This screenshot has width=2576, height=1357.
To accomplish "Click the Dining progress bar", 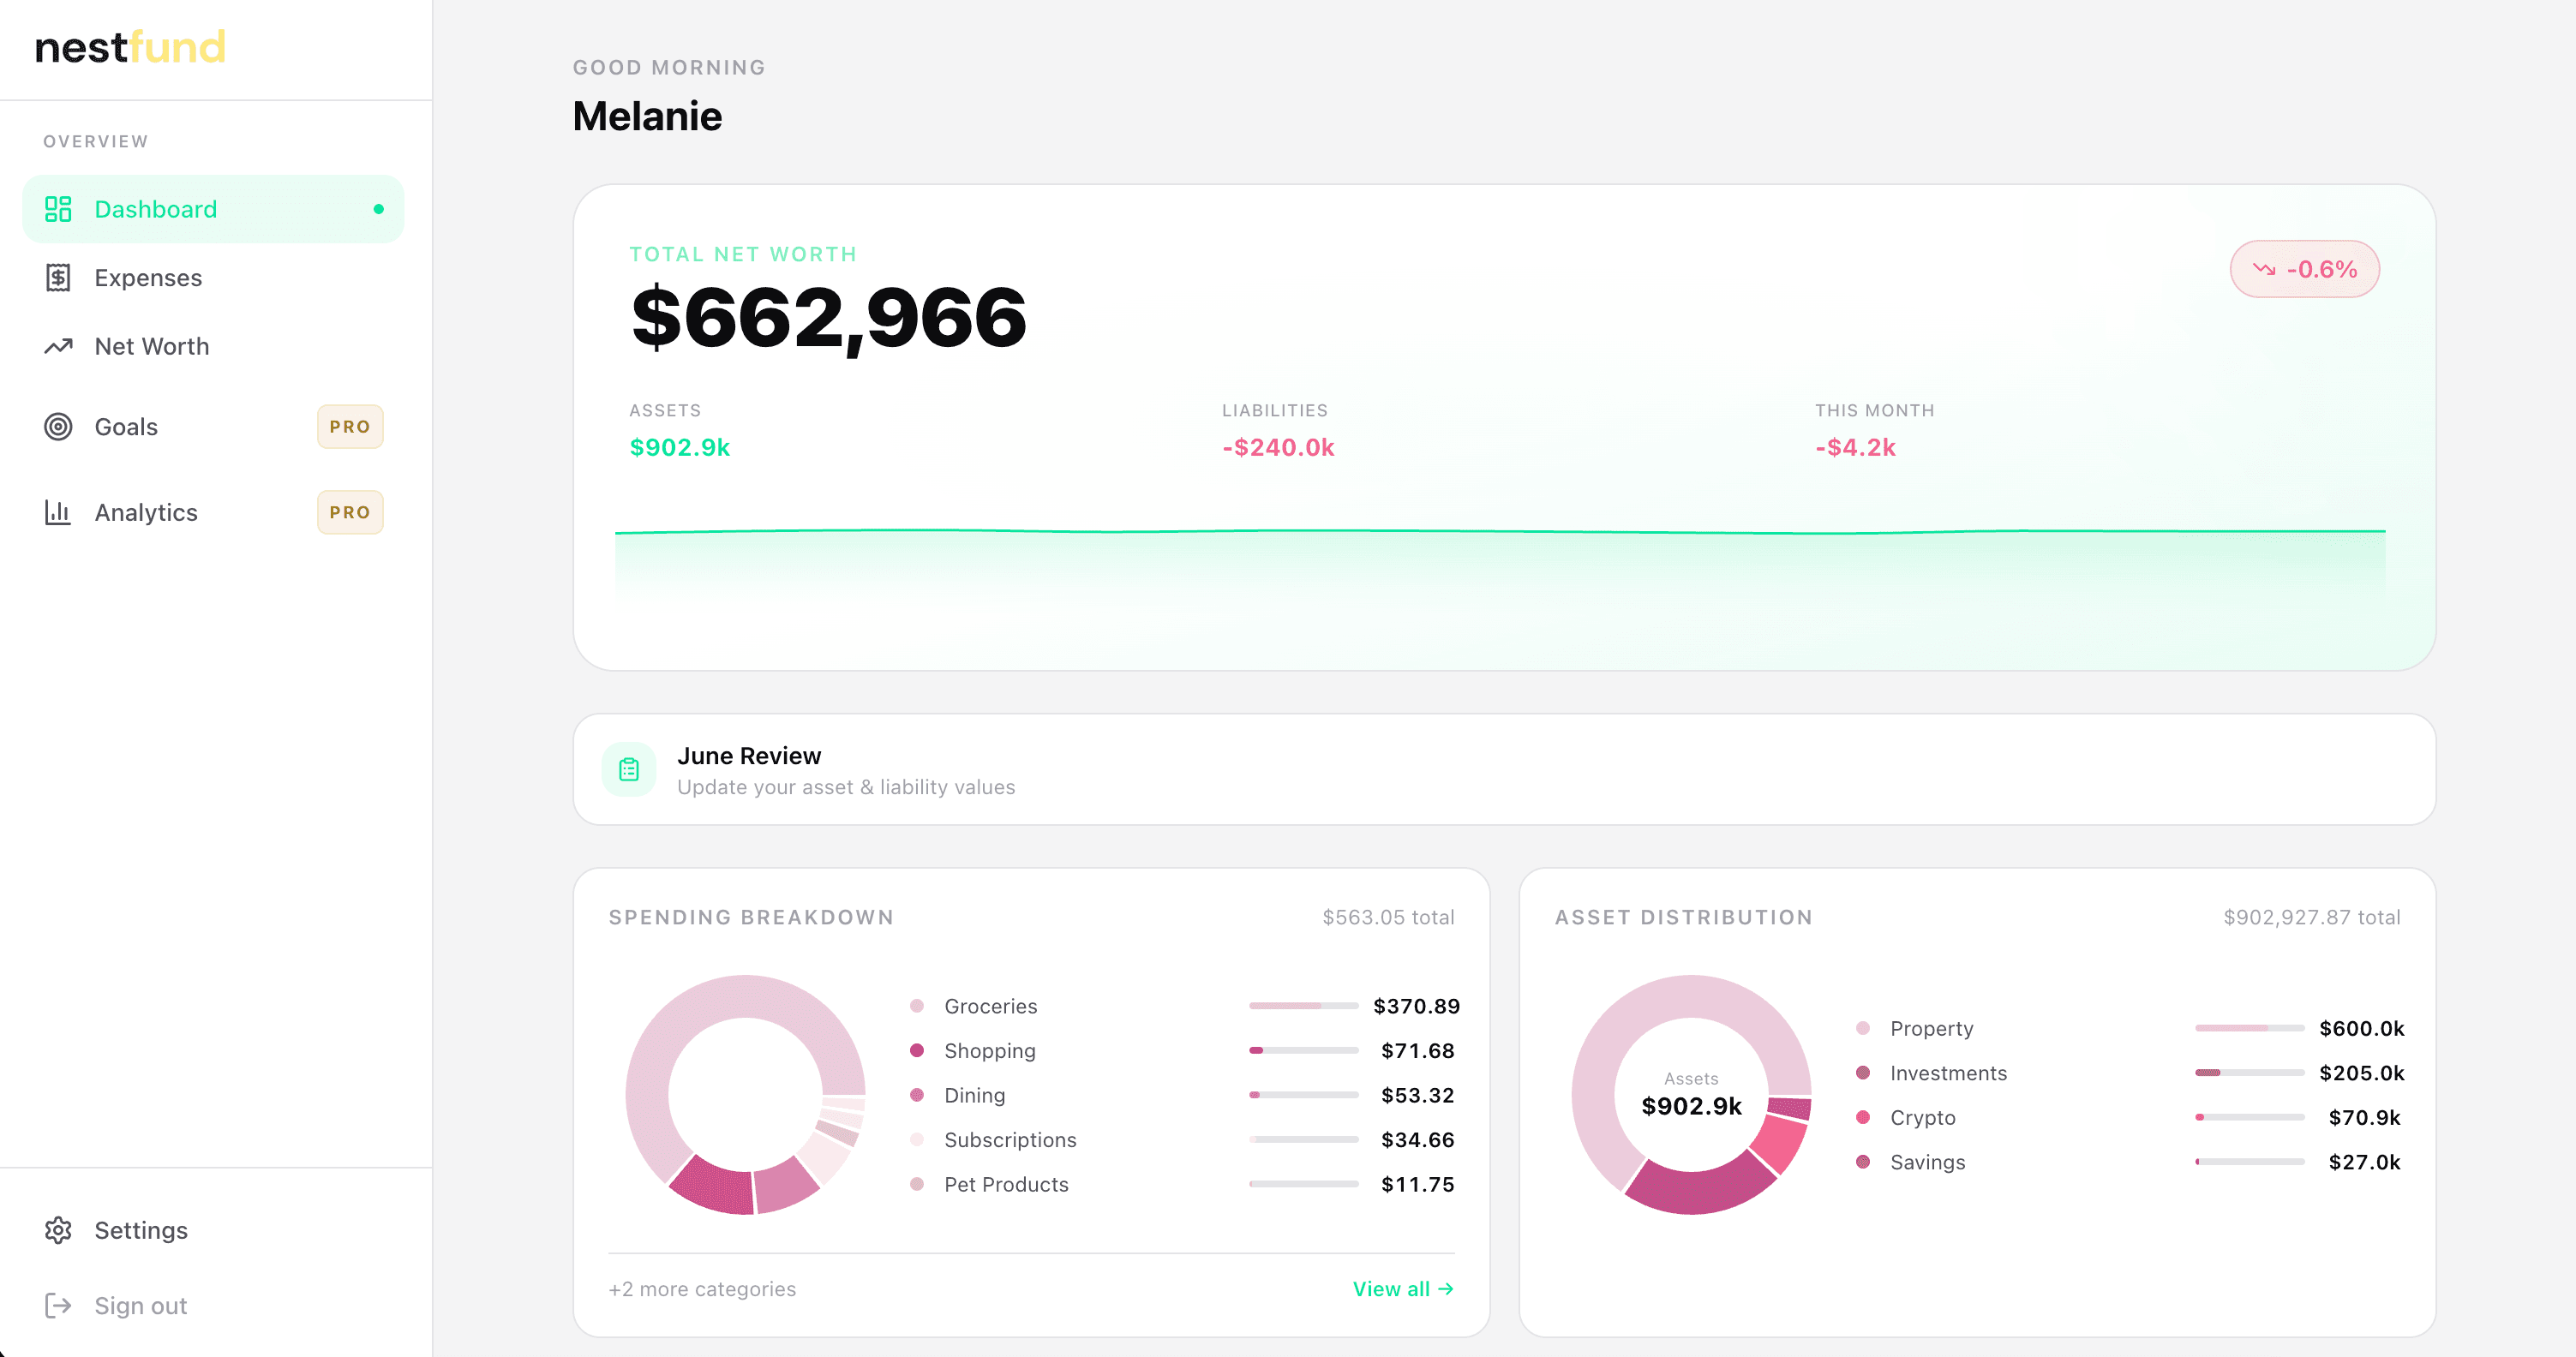I will tap(1303, 1095).
